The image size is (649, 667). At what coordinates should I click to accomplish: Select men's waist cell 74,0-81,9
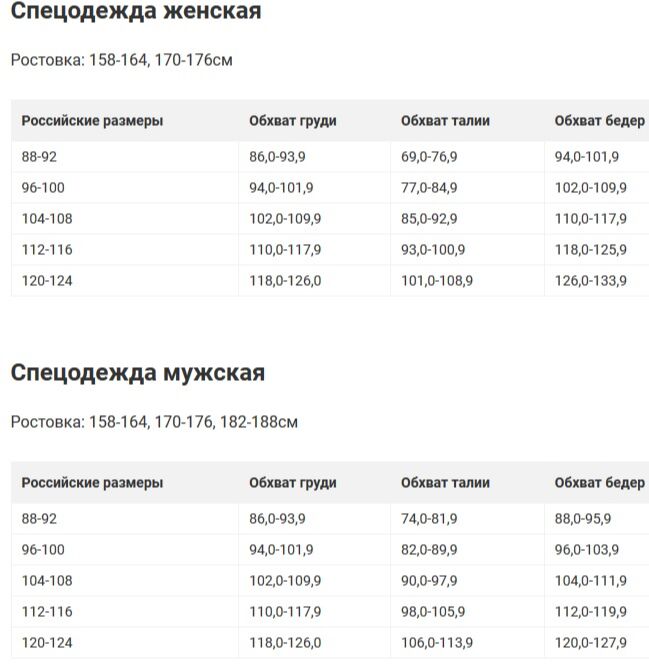click(x=429, y=519)
